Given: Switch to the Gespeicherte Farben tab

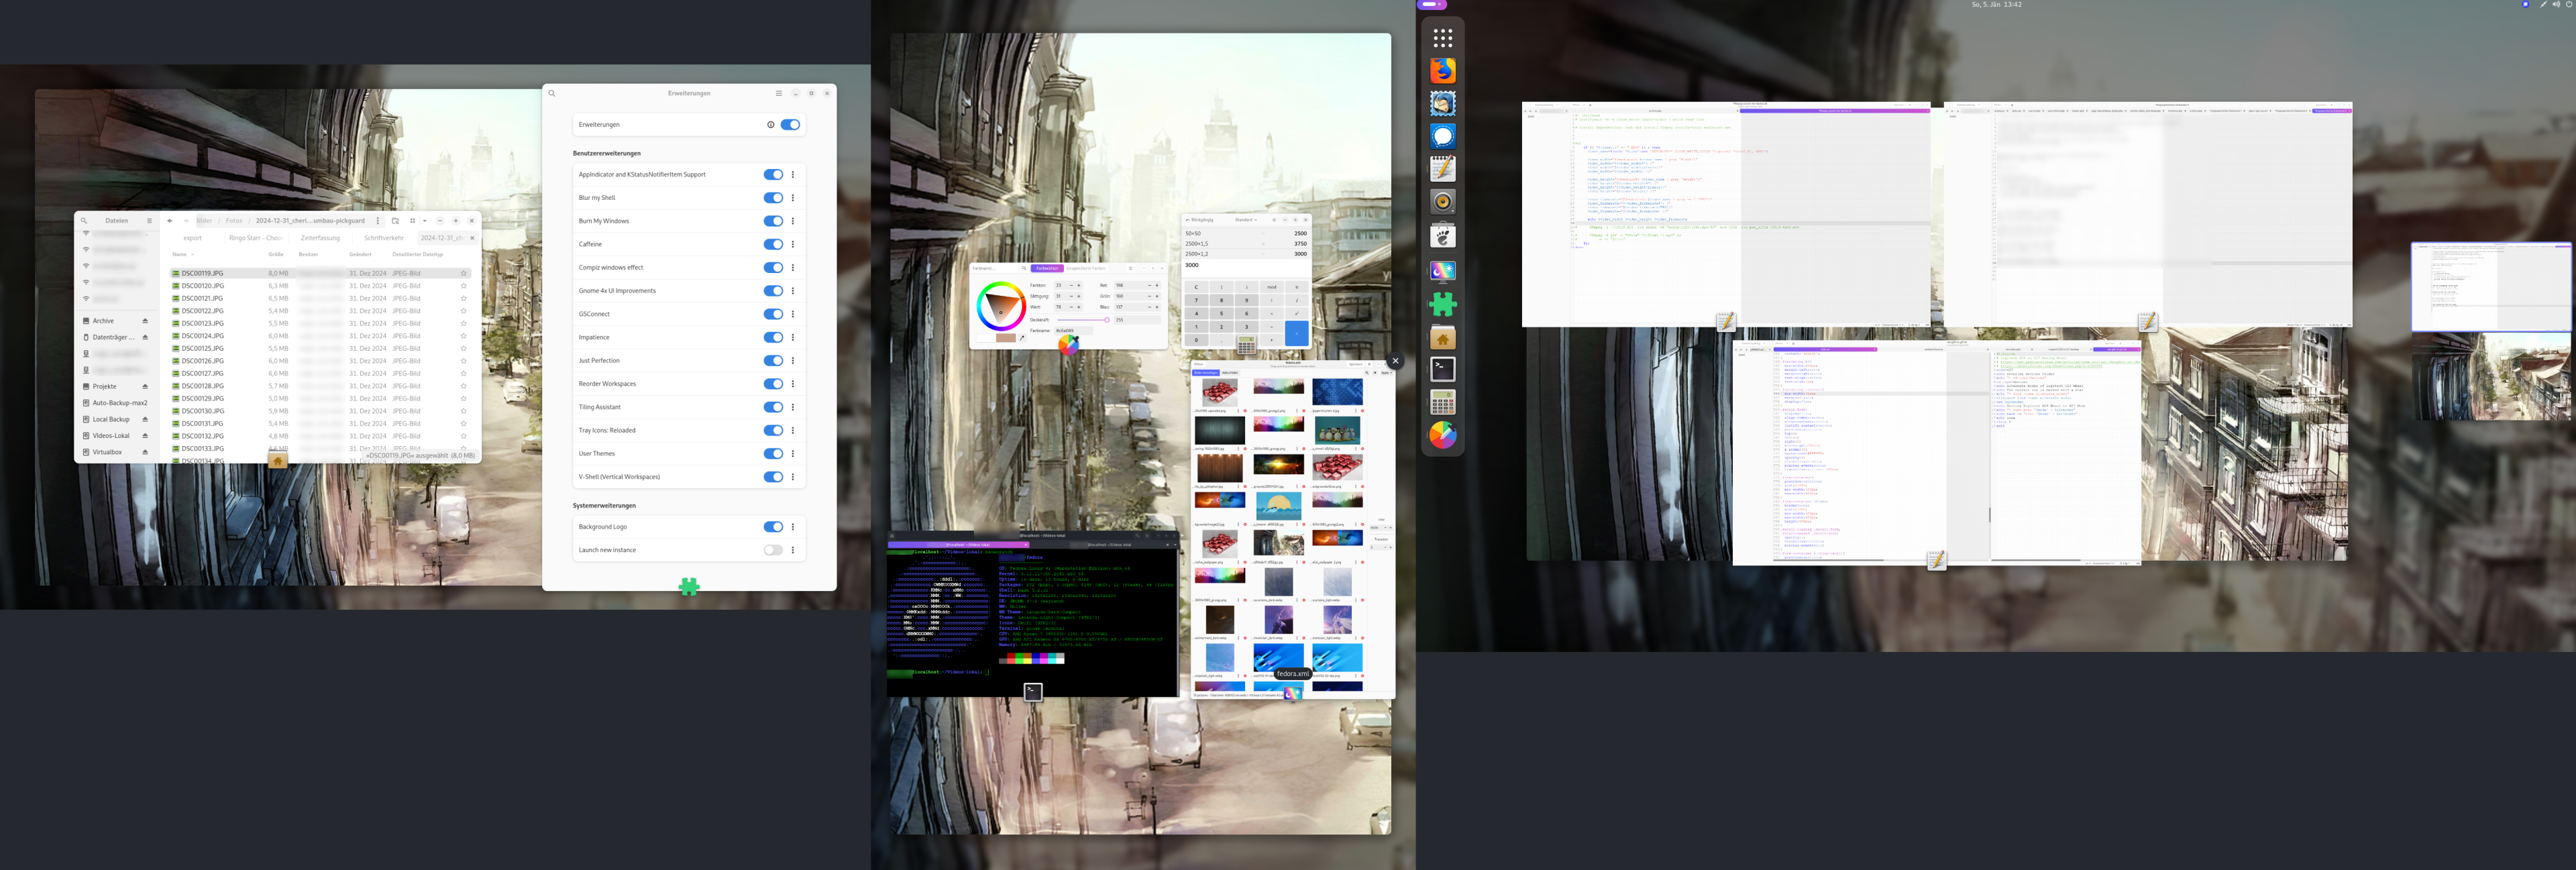Looking at the screenshot, I should (1086, 268).
